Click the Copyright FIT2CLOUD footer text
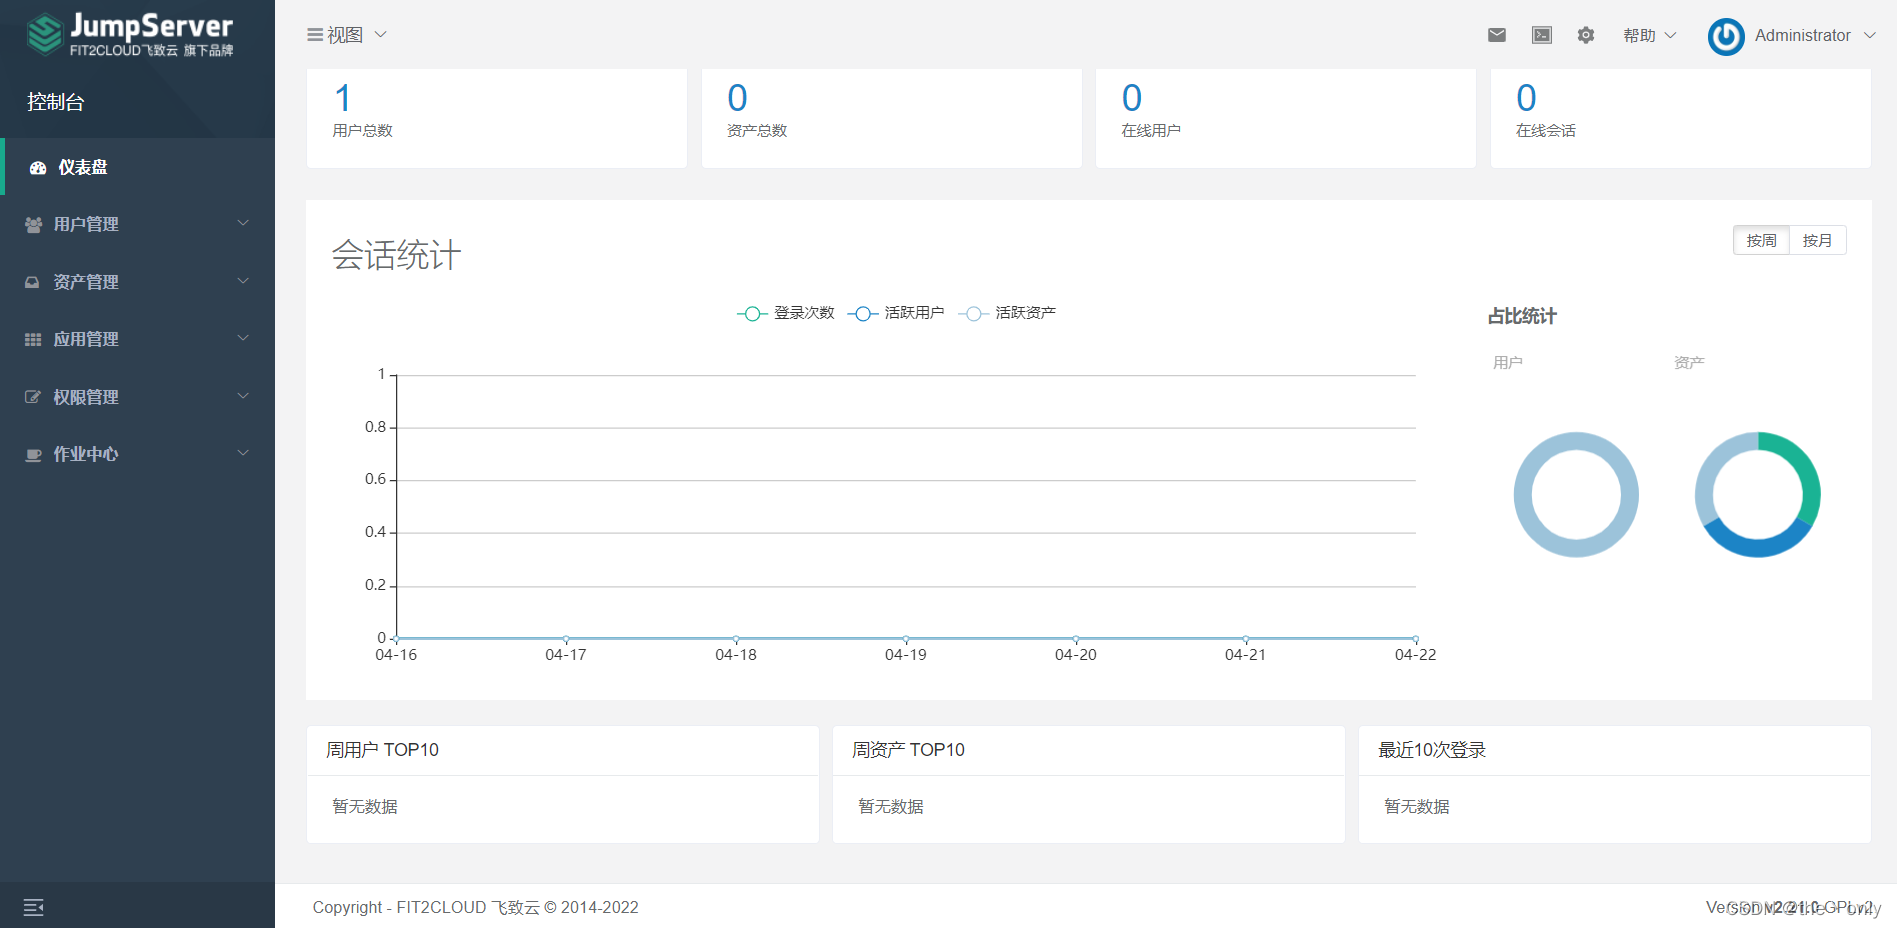 click(475, 907)
